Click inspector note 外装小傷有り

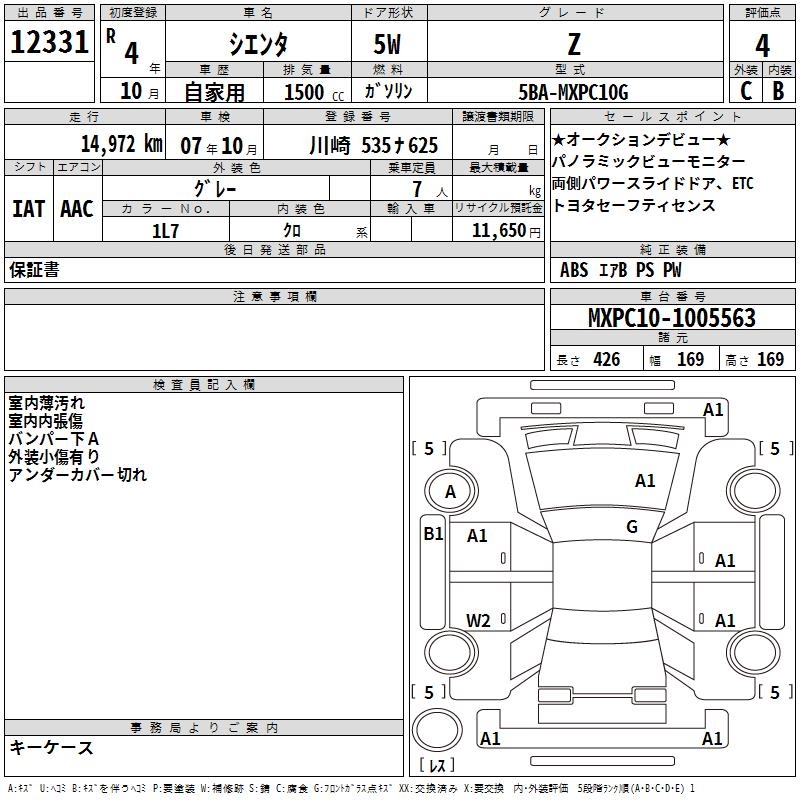click(54, 457)
